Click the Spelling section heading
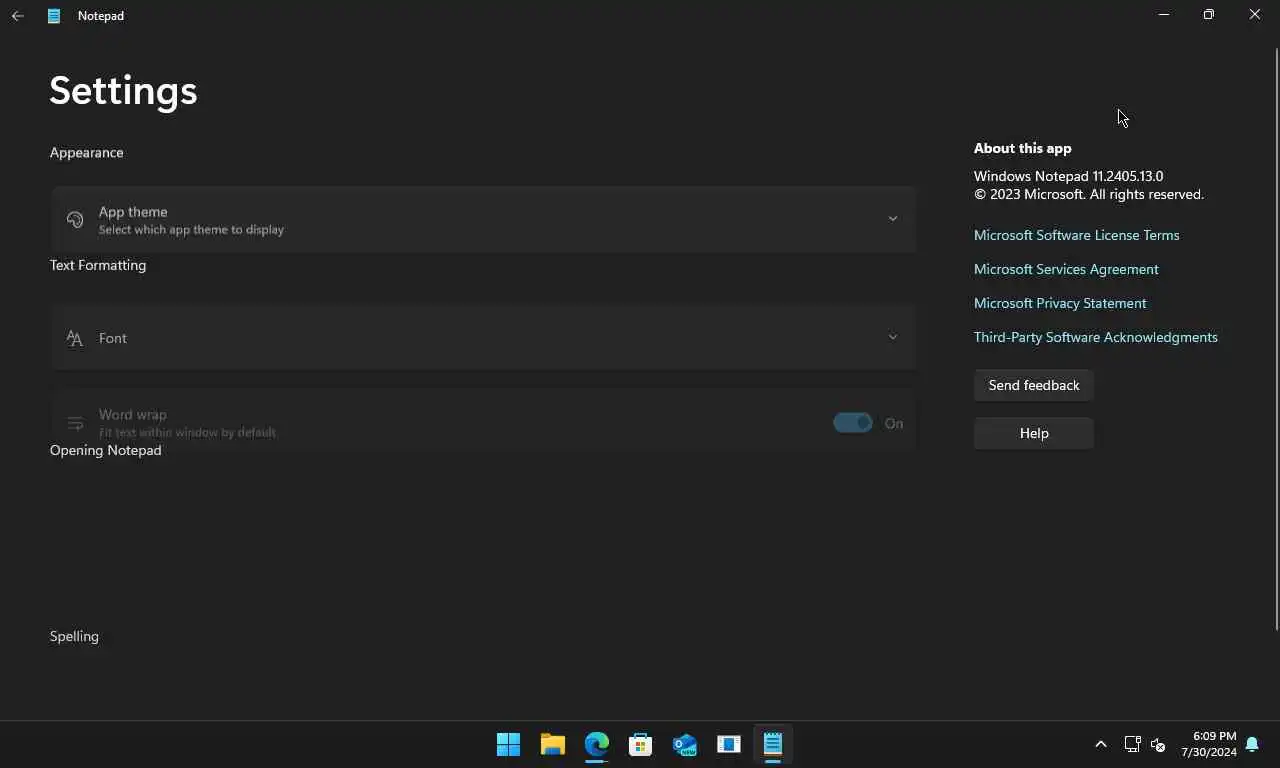 pos(74,636)
